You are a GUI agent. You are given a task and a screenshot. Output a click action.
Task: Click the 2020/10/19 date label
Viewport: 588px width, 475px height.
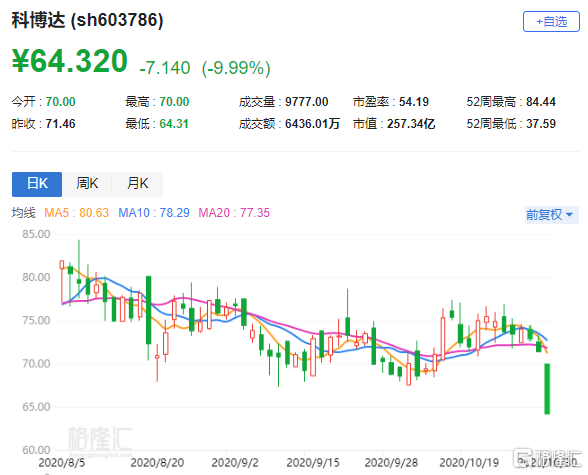coord(469,463)
